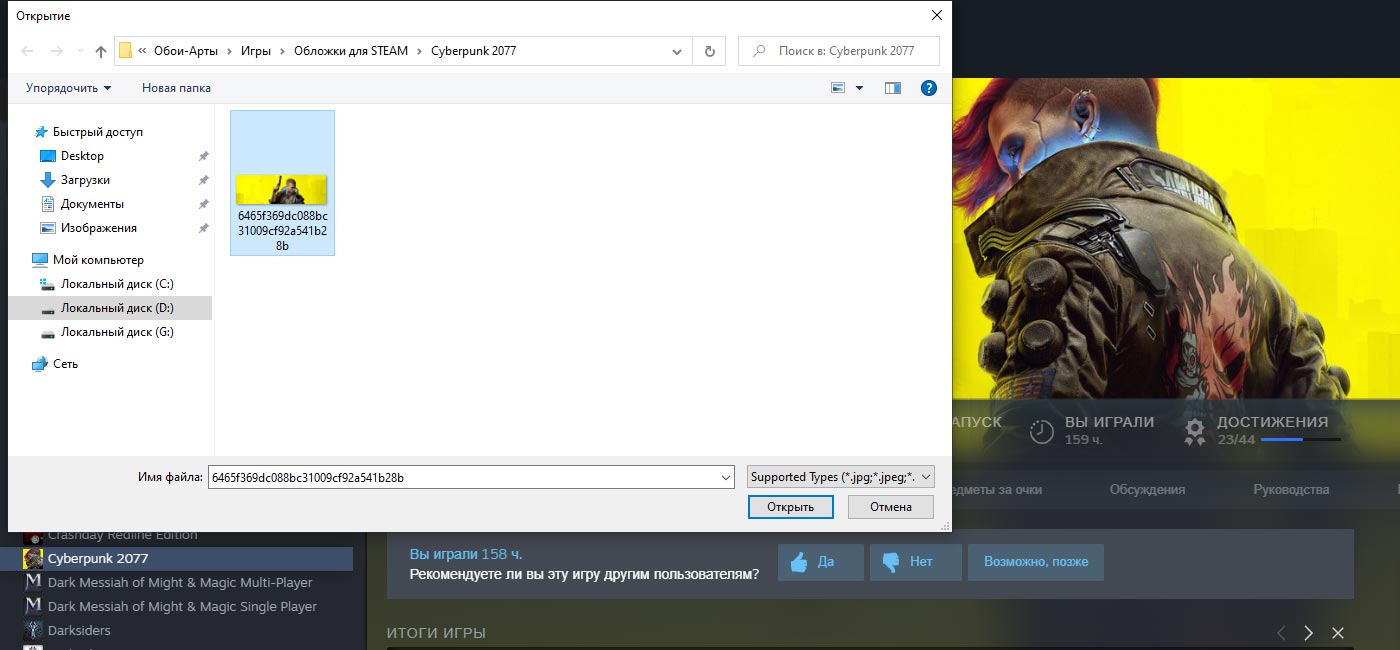Go to previous ИТОГИ ИГРЫ item
1400x650 pixels.
[x=1281, y=633]
